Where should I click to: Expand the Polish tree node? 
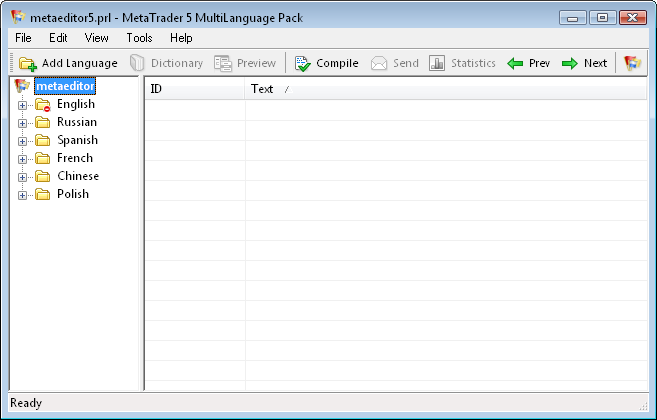pyautogui.click(x=22, y=195)
